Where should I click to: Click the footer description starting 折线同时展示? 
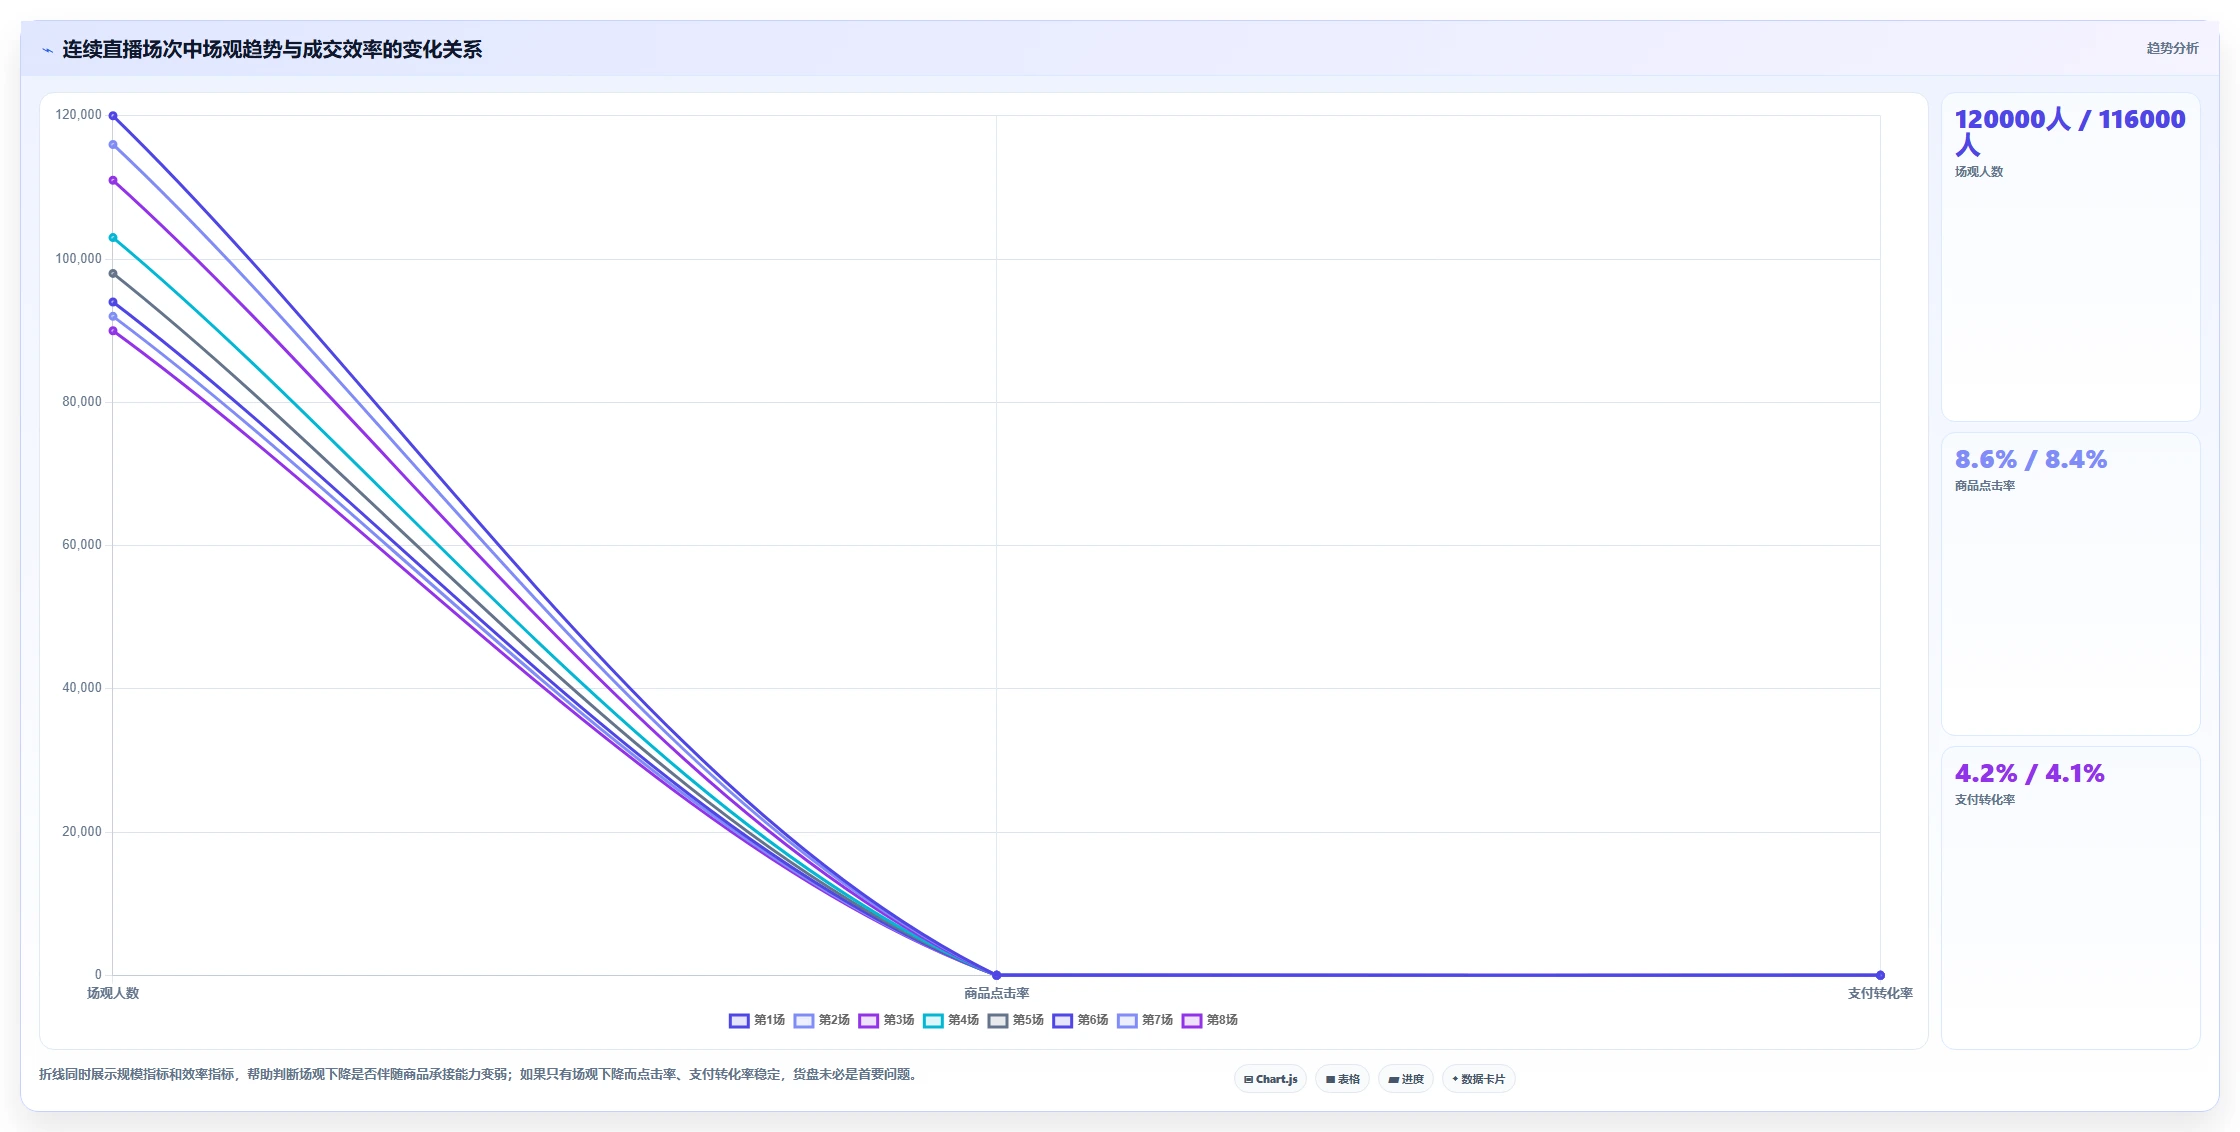pos(478,1075)
